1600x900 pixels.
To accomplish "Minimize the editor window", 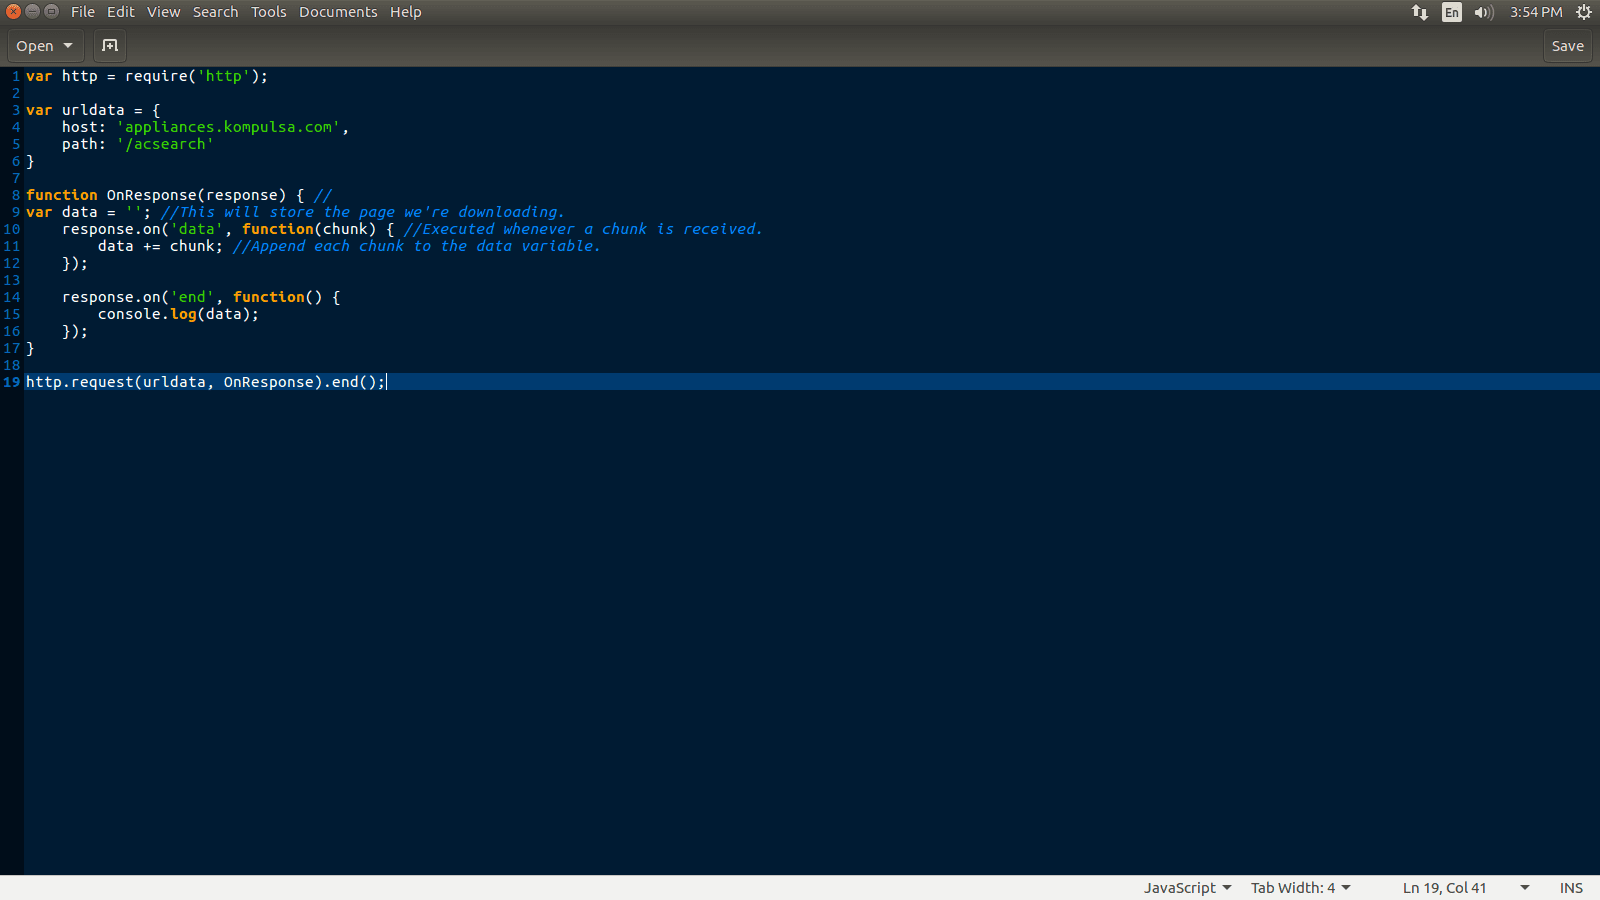I will [x=32, y=12].
